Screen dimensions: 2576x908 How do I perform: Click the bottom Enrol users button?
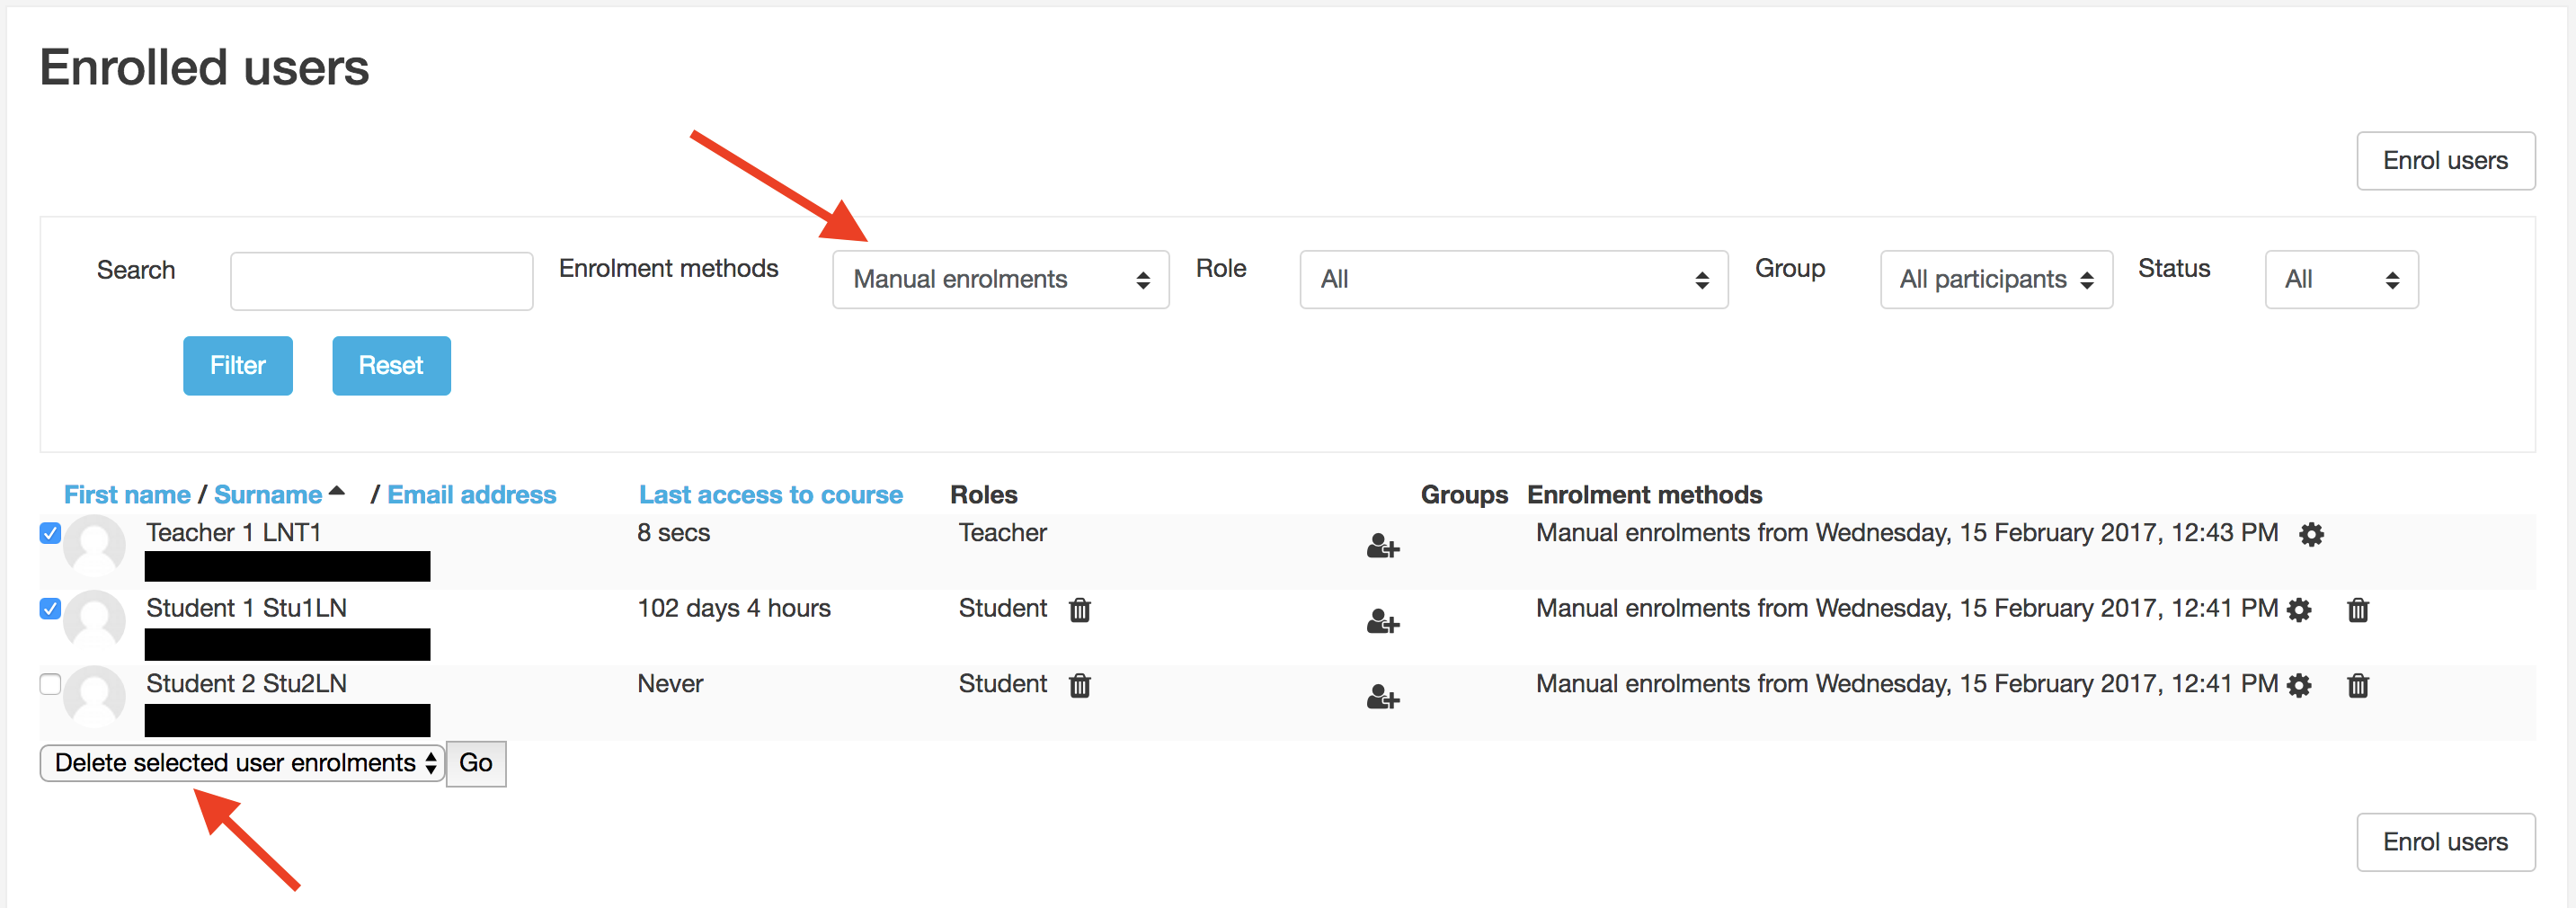point(2446,842)
